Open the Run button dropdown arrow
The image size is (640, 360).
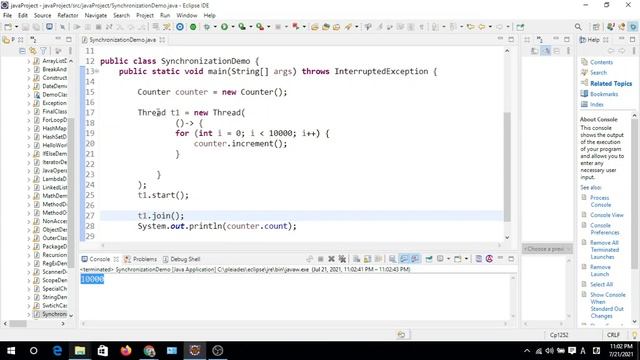(233, 27)
